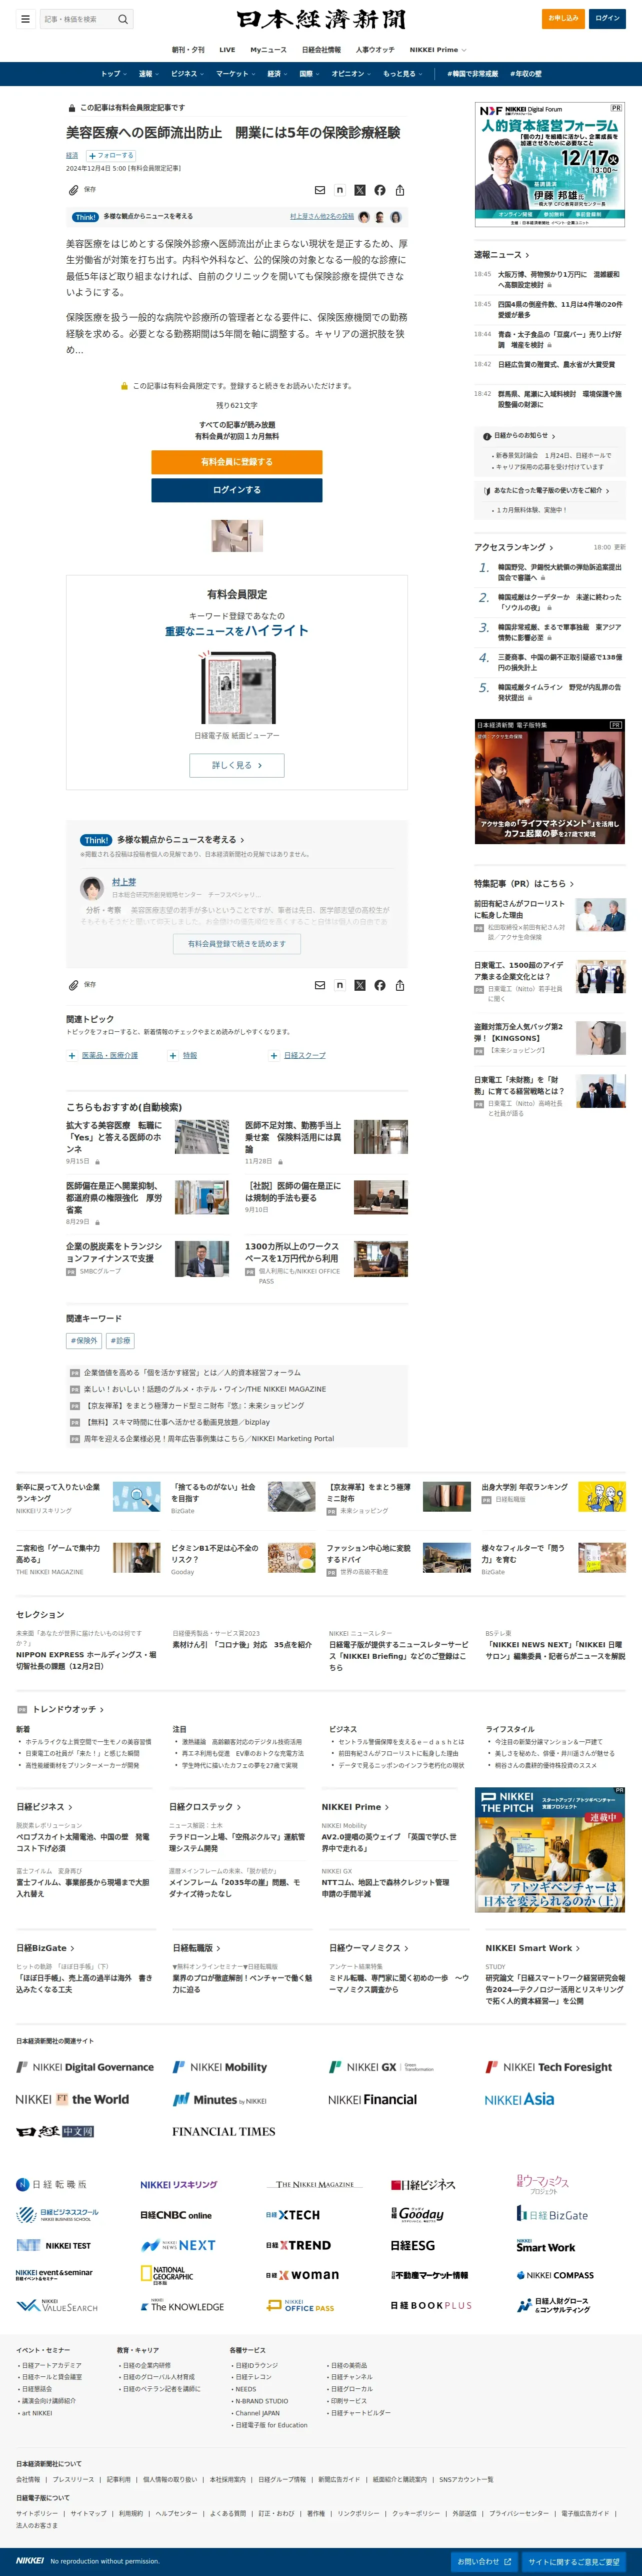Viewport: 642px width, 2576px height.
Task: Expand the 速報 nav dropdown
Action: pos(148,74)
